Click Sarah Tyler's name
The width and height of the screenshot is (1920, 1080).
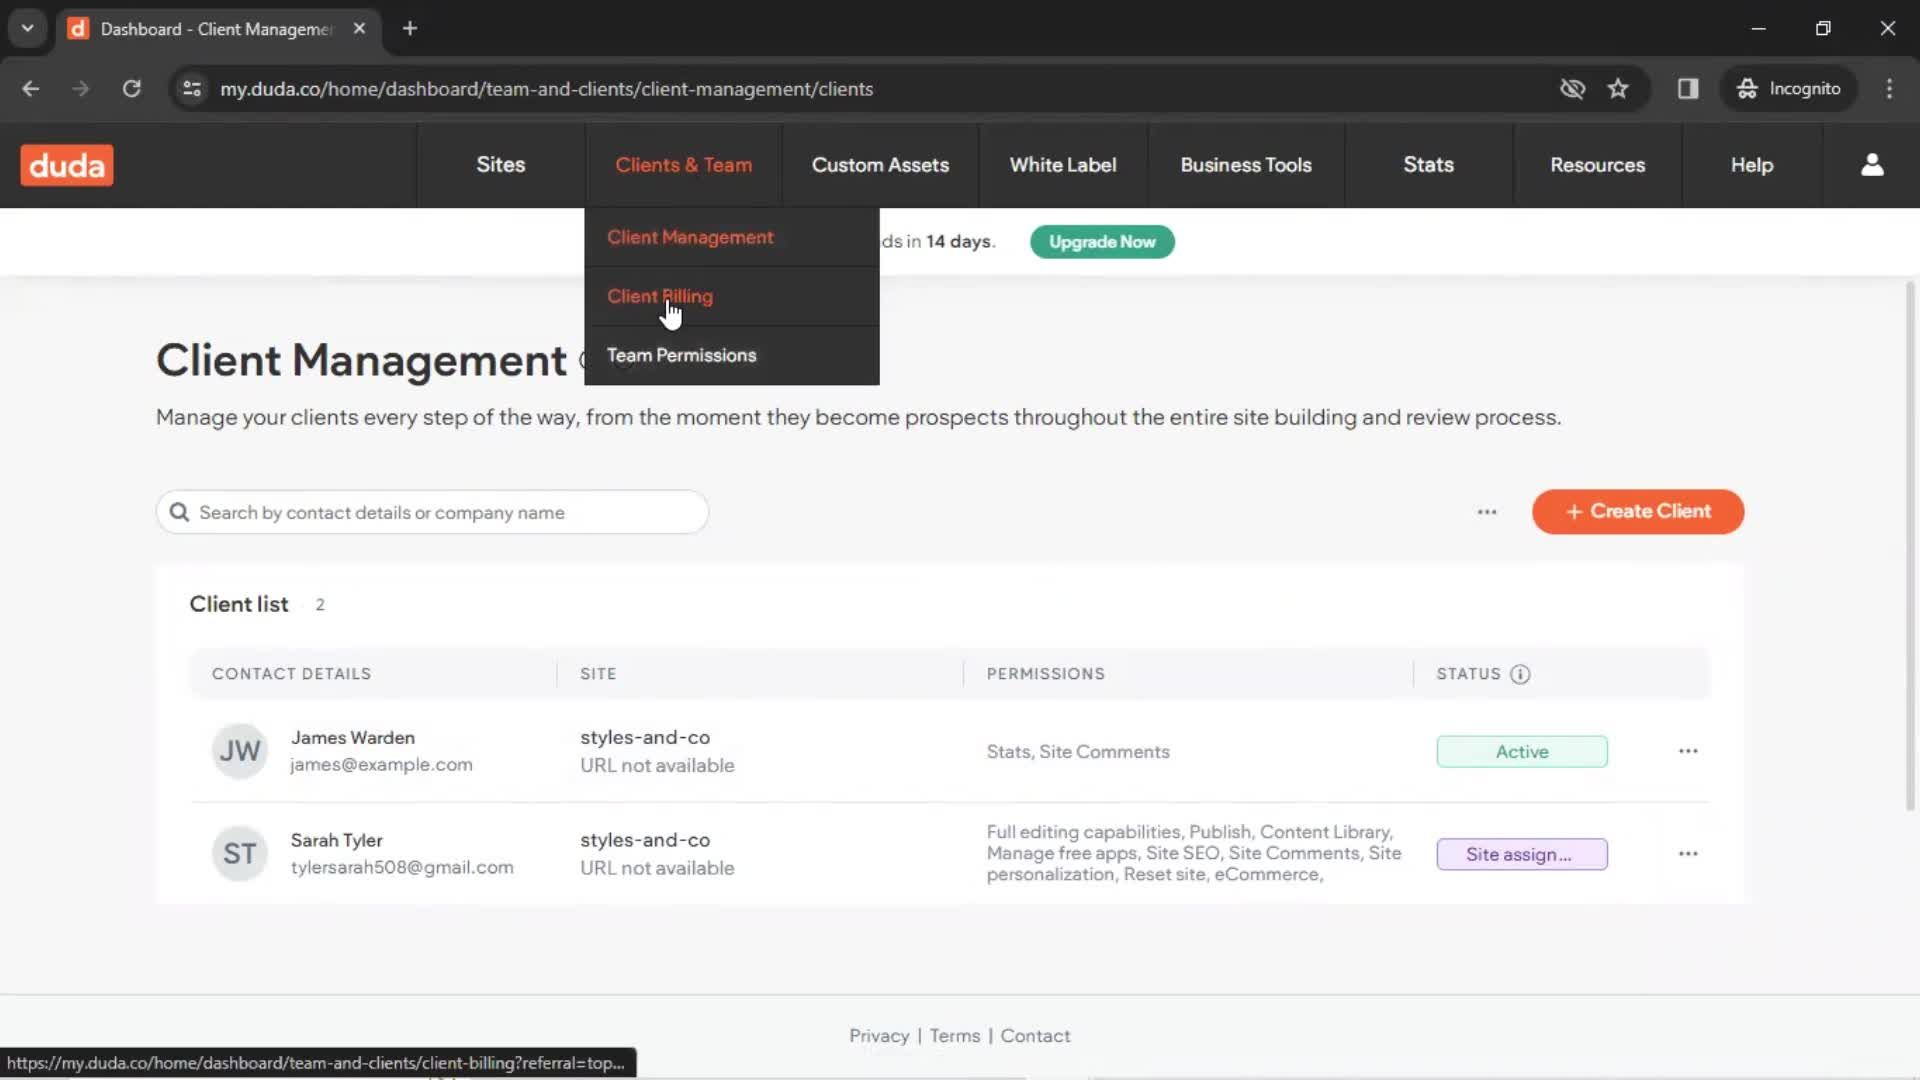pyautogui.click(x=336, y=841)
